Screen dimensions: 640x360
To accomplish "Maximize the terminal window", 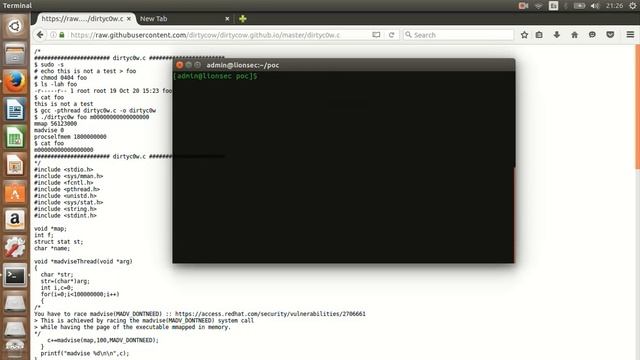I will coord(198,65).
